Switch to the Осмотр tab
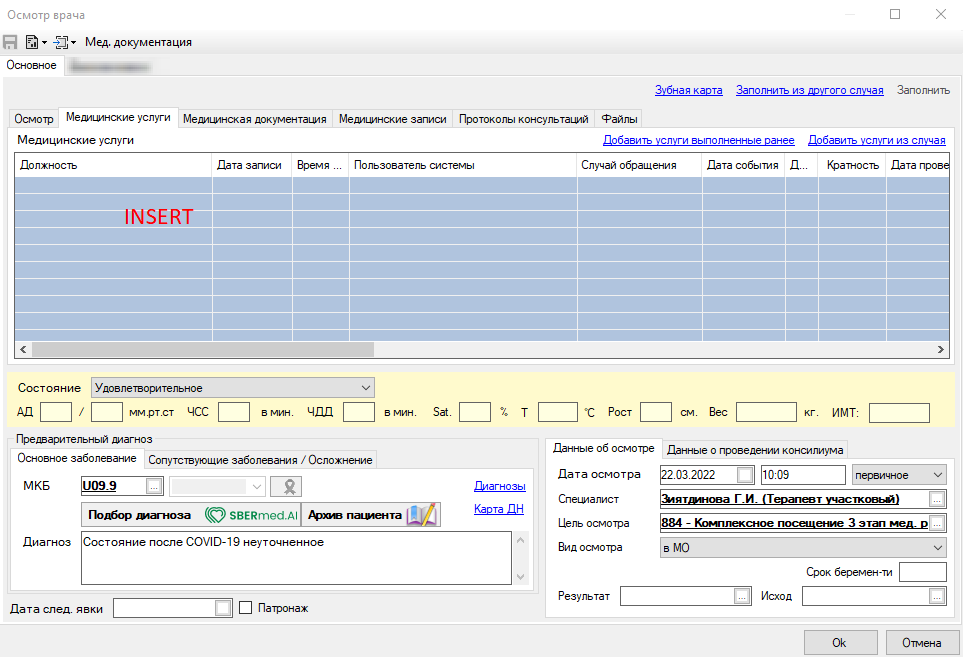Image resolution: width=963 pixels, height=657 pixels. click(x=34, y=119)
